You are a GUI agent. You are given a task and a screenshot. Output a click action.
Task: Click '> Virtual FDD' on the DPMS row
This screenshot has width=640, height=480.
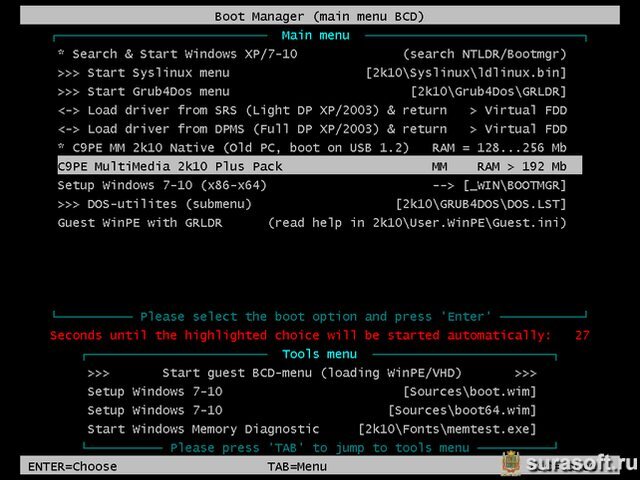[518, 129]
